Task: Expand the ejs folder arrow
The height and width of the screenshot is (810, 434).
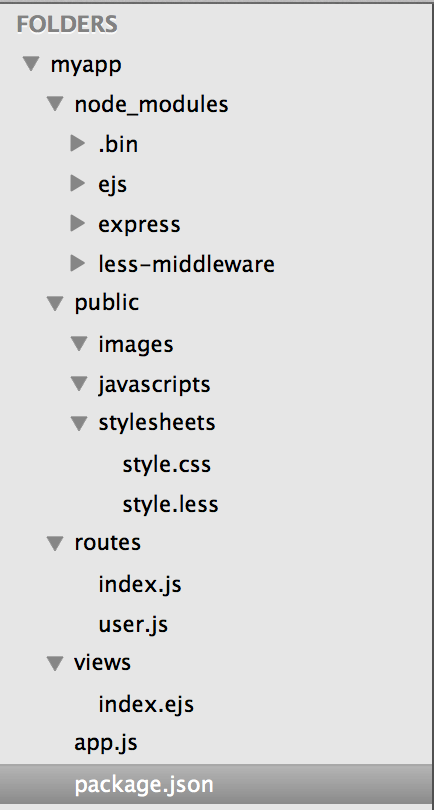Action: 78,183
